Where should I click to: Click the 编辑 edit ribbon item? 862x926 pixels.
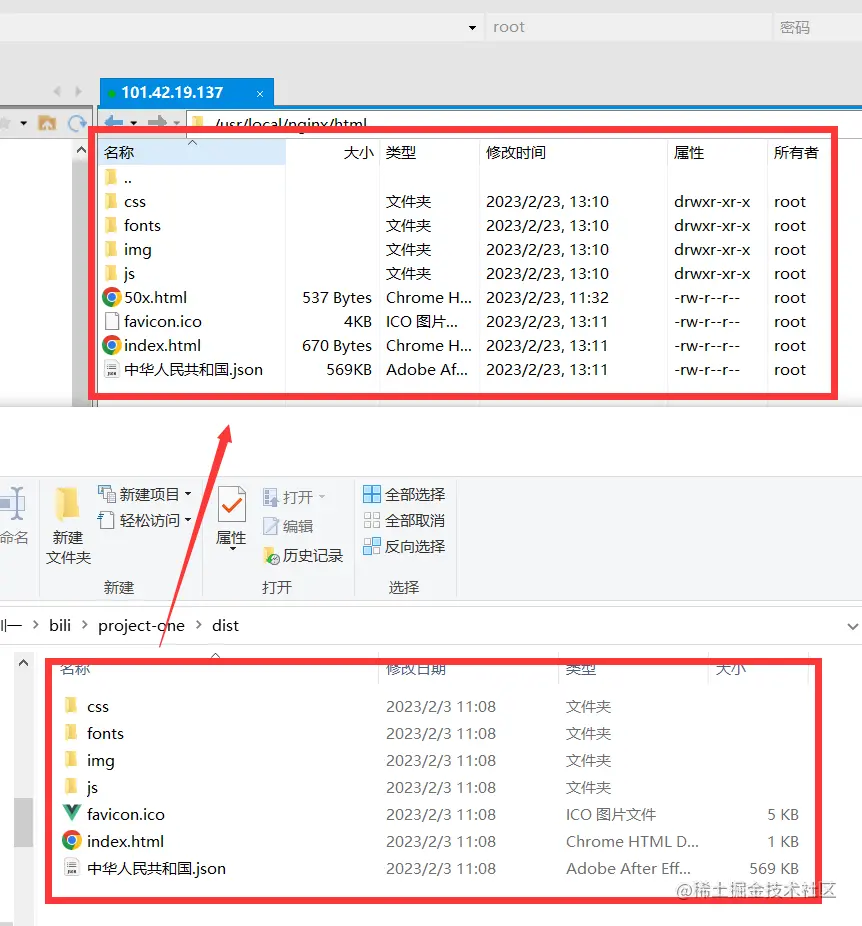click(288, 526)
